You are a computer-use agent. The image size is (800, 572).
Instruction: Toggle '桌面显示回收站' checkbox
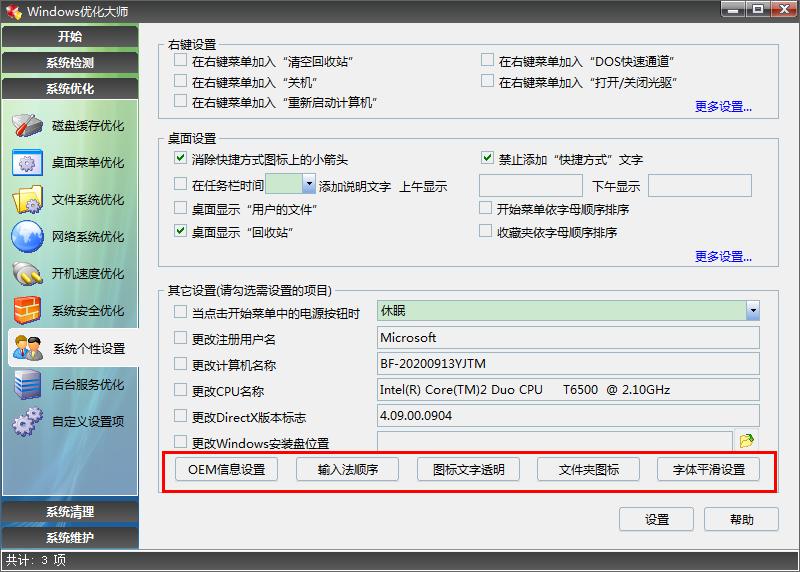181,231
